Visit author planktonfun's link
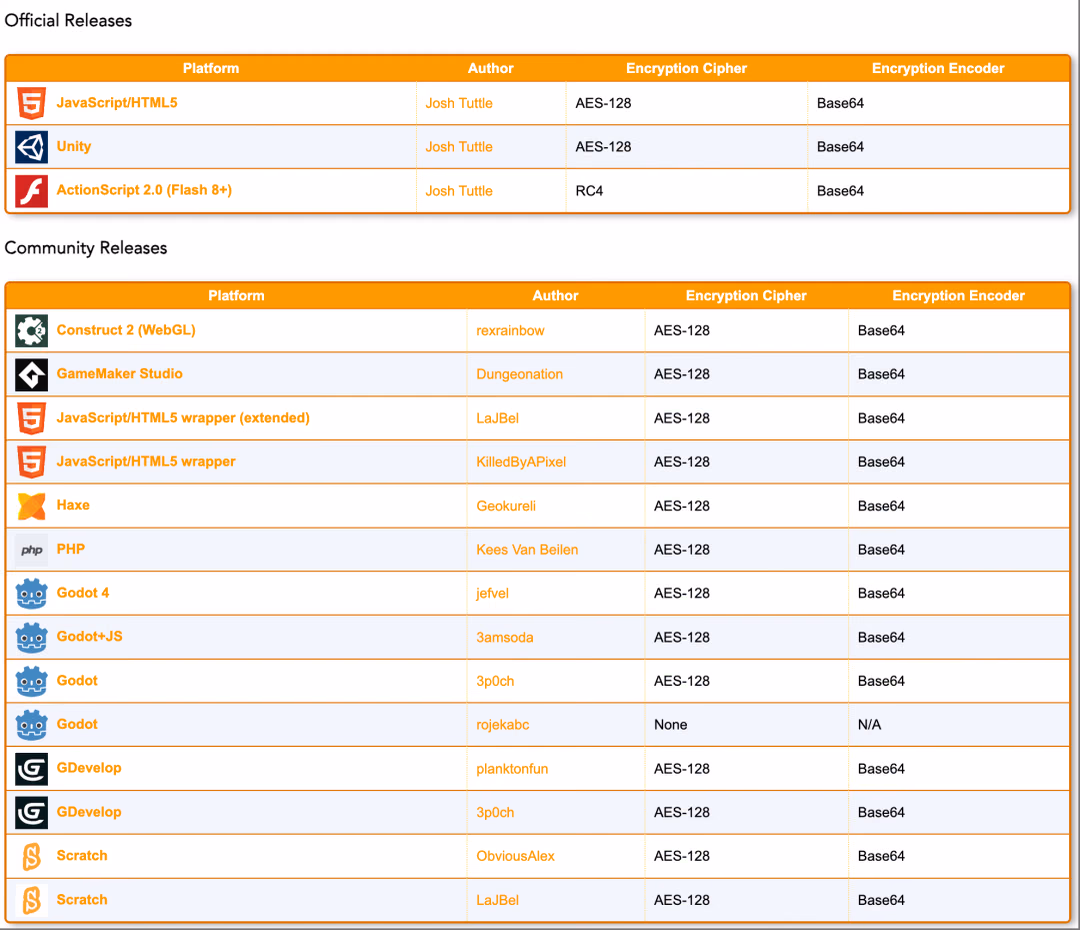This screenshot has height=930, width=1080. click(x=512, y=769)
